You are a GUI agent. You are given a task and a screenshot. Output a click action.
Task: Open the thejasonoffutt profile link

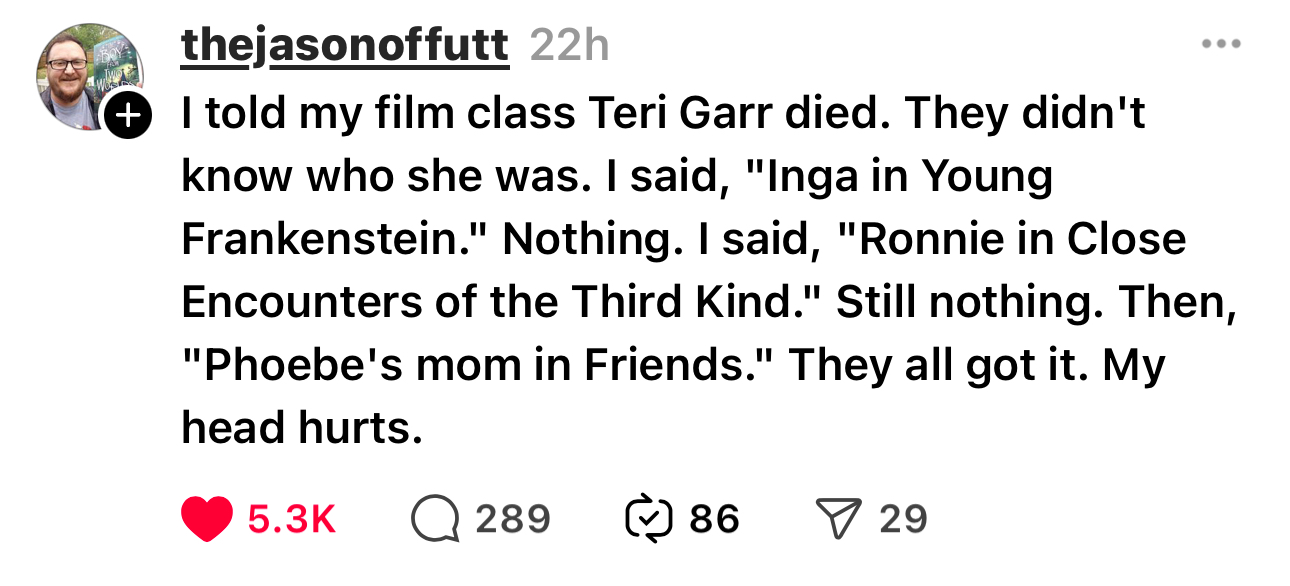(344, 46)
